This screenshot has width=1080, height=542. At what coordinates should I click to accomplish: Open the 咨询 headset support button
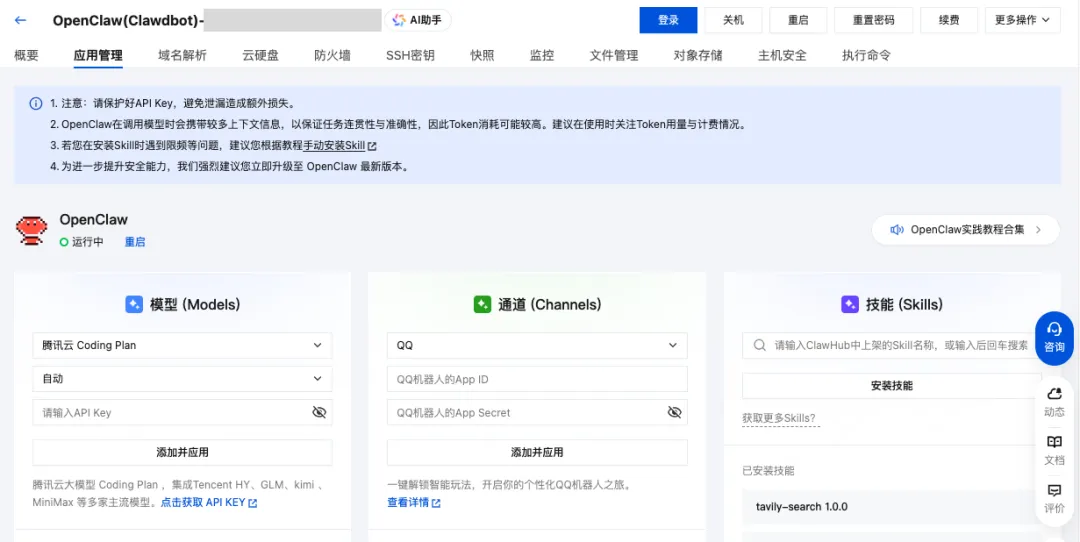pos(1055,337)
